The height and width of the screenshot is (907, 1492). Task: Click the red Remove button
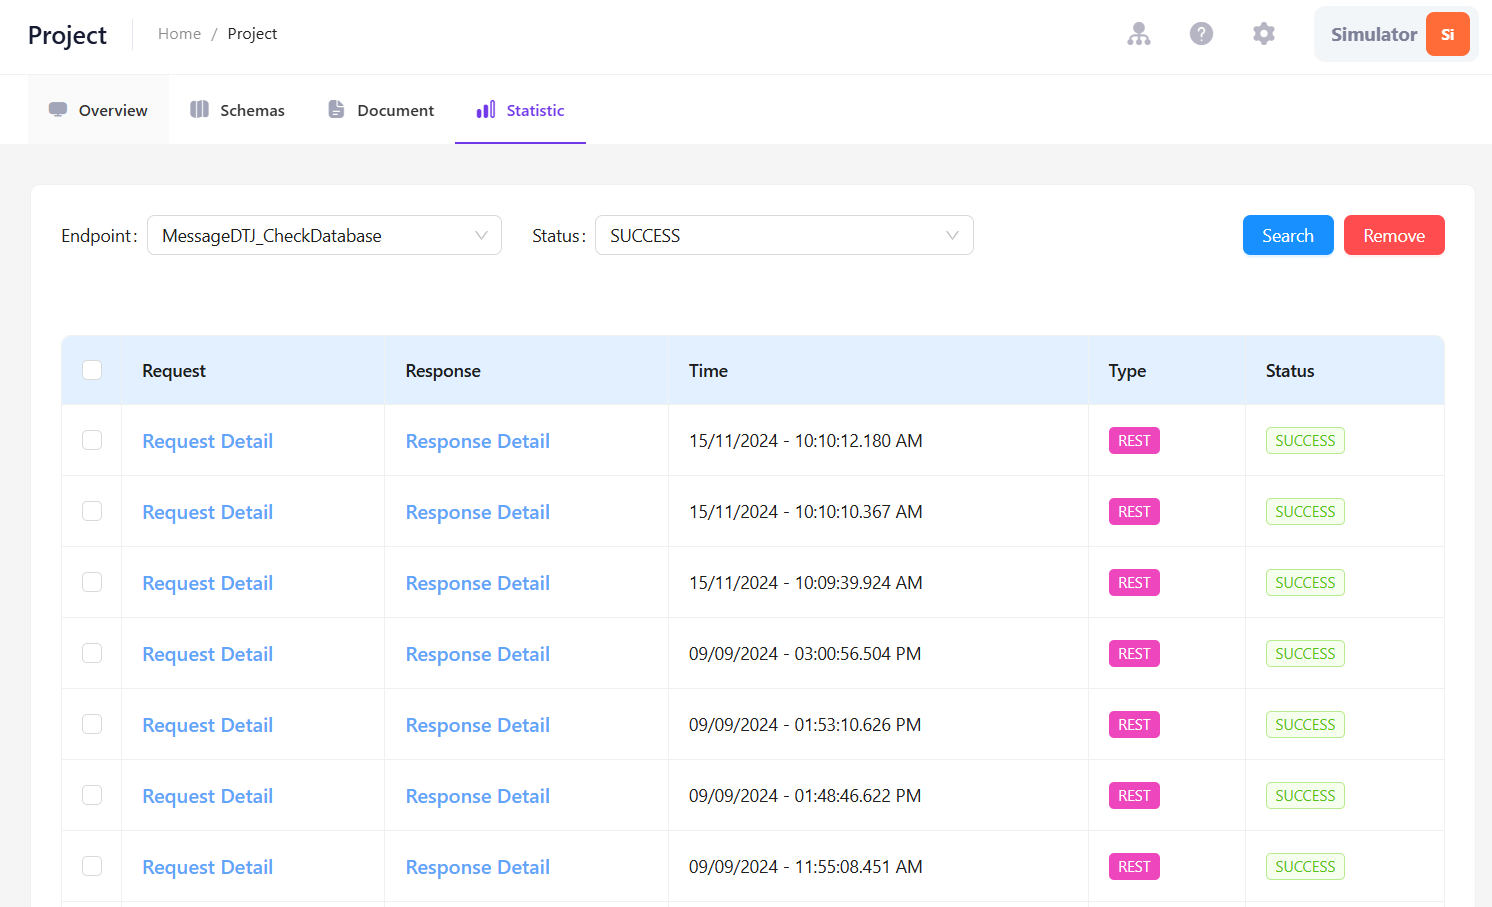[1394, 235]
